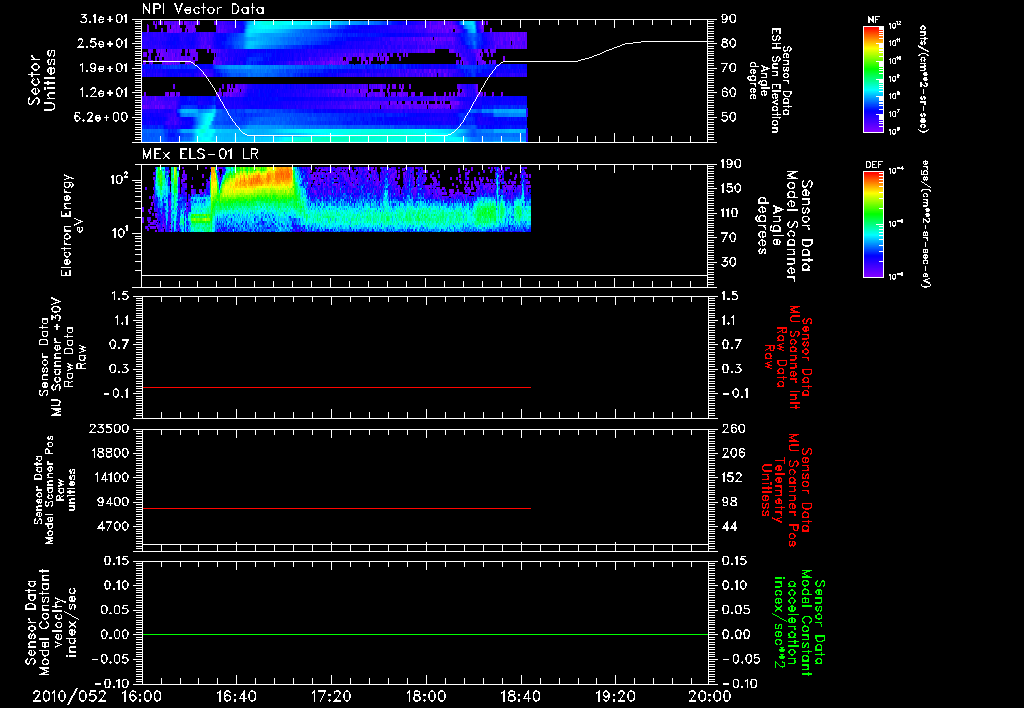Click the green line in velocity panel
The width and height of the screenshot is (1024, 708).
coord(425,634)
